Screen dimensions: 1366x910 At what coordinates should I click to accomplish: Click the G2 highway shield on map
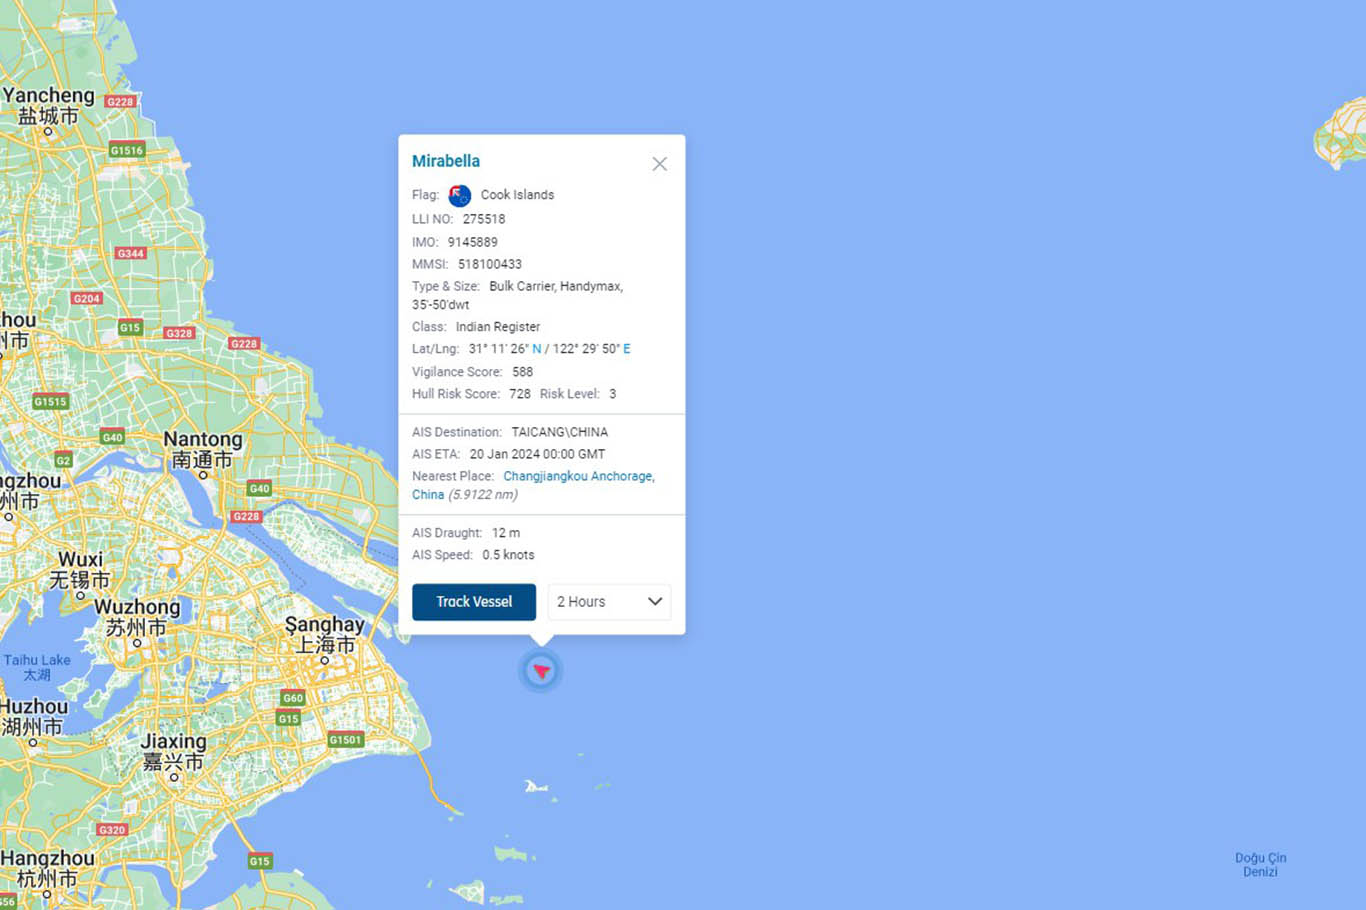pos(63,460)
